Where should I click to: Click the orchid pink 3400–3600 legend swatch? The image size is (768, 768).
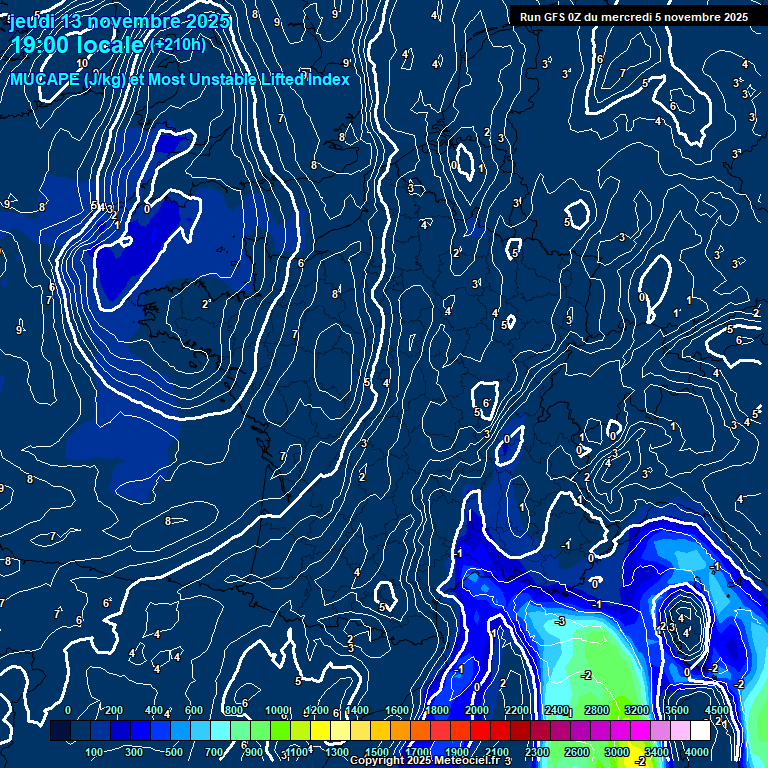point(660,730)
